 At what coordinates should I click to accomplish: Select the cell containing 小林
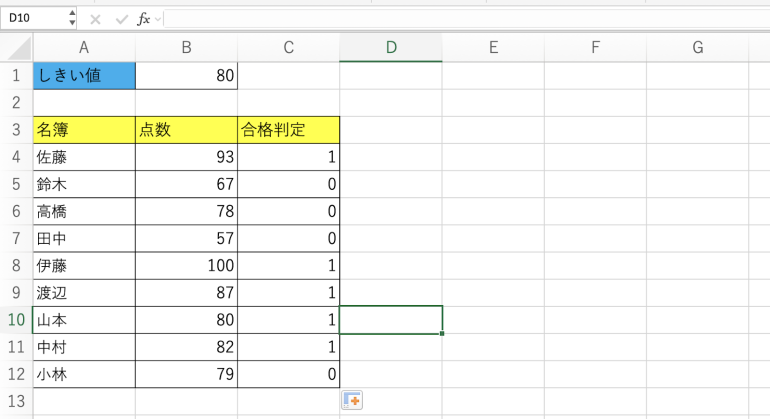coord(84,374)
